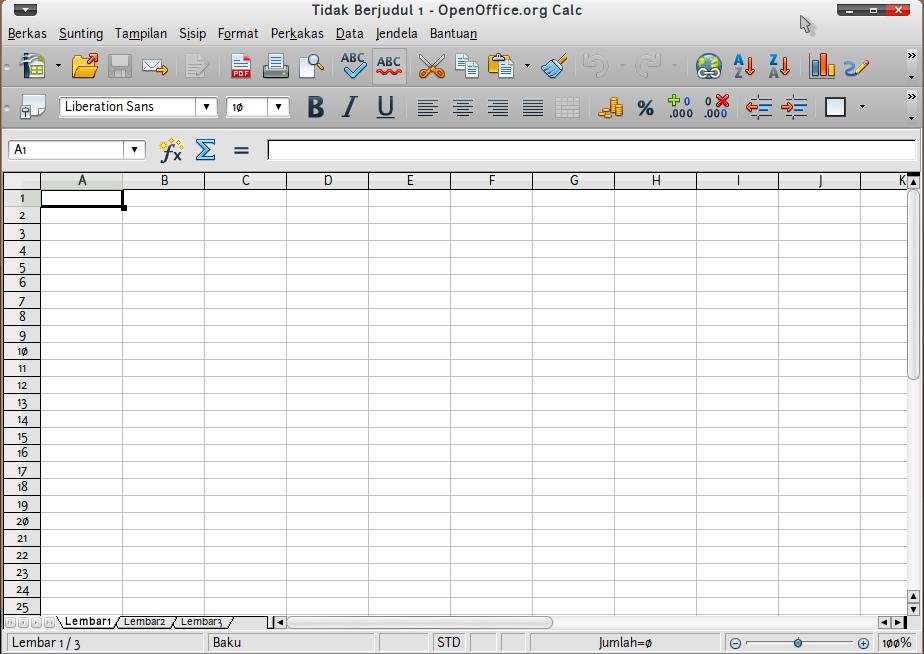Send document as e-mail icon
924x654 pixels.
click(155, 67)
